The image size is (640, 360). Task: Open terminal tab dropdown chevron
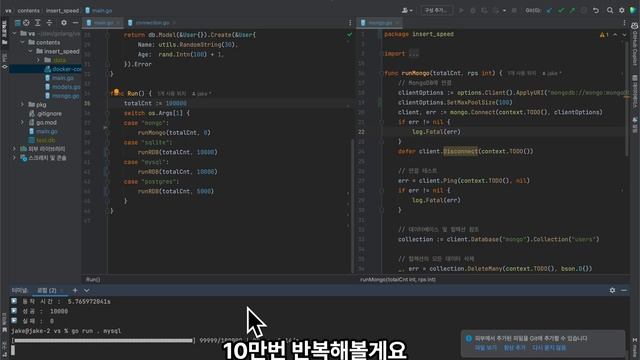pos(87,290)
